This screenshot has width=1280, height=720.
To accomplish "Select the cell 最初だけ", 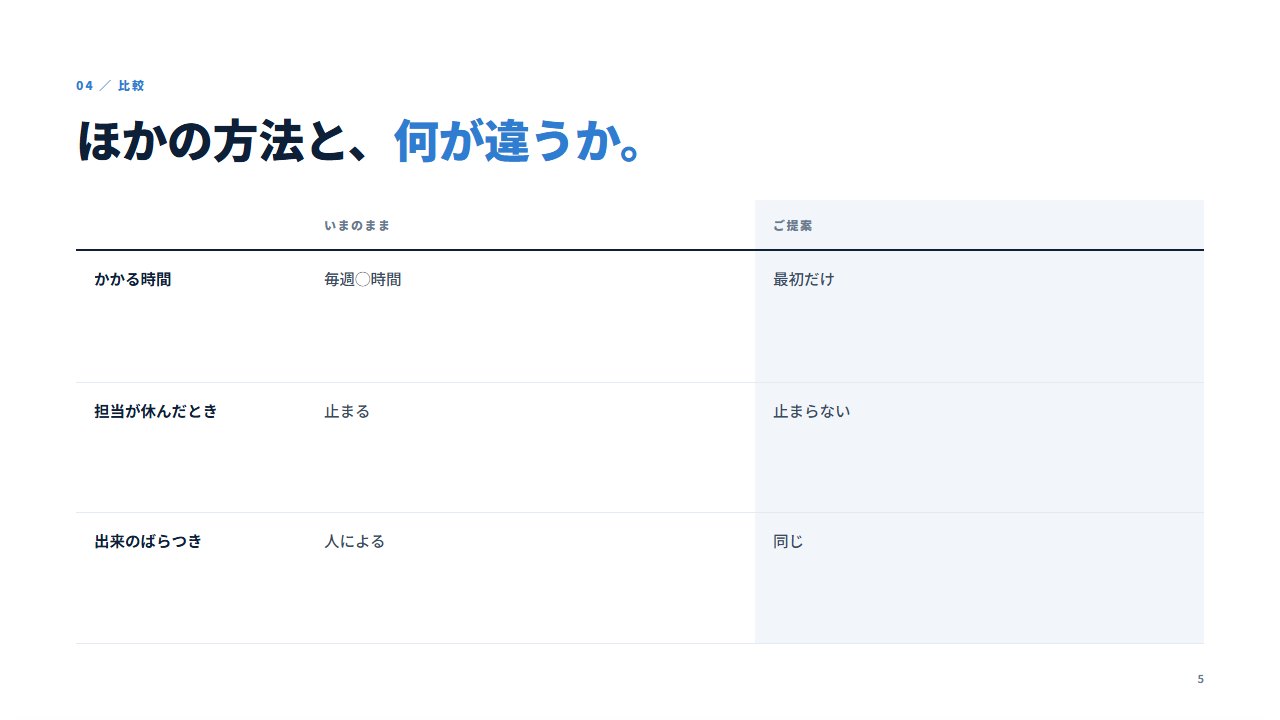I will [803, 280].
